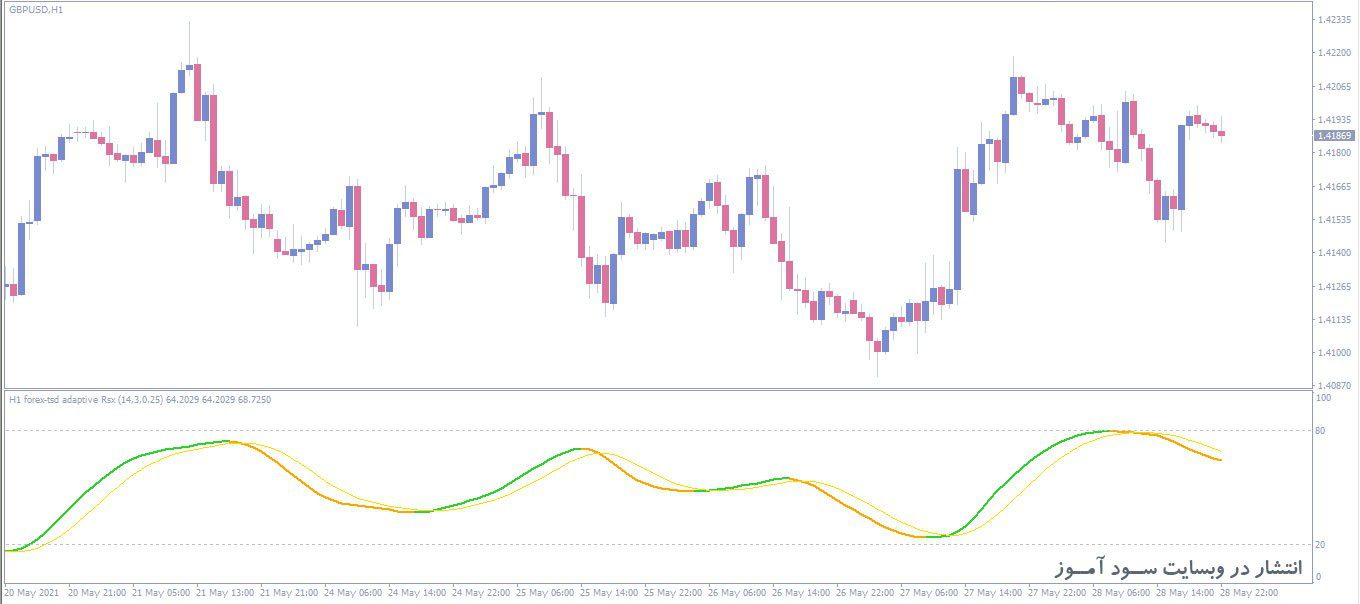Image resolution: width=1360 pixels, height=604 pixels.
Task: Click the lowest candle near 1.40870
Action: 878,346
